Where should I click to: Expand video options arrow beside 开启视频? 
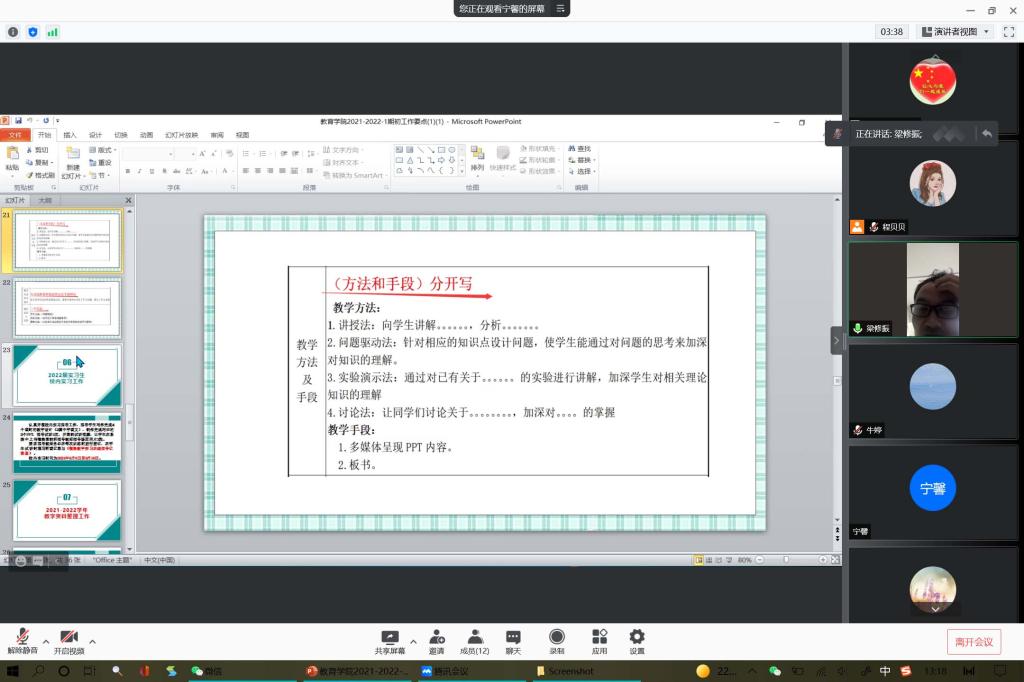(93, 641)
